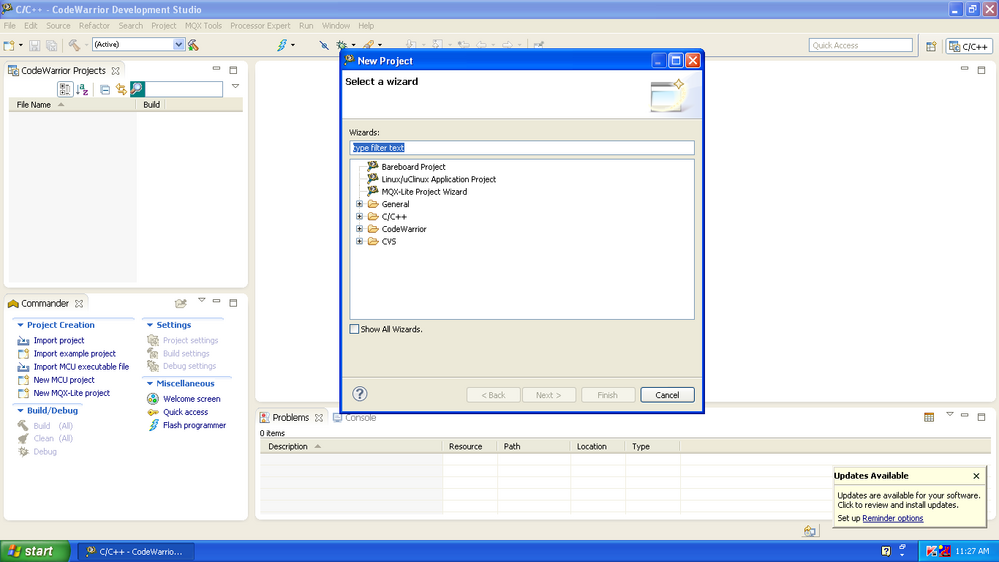The image size is (999, 562).
Task: Close the Updates Available notification
Action: [976, 476]
